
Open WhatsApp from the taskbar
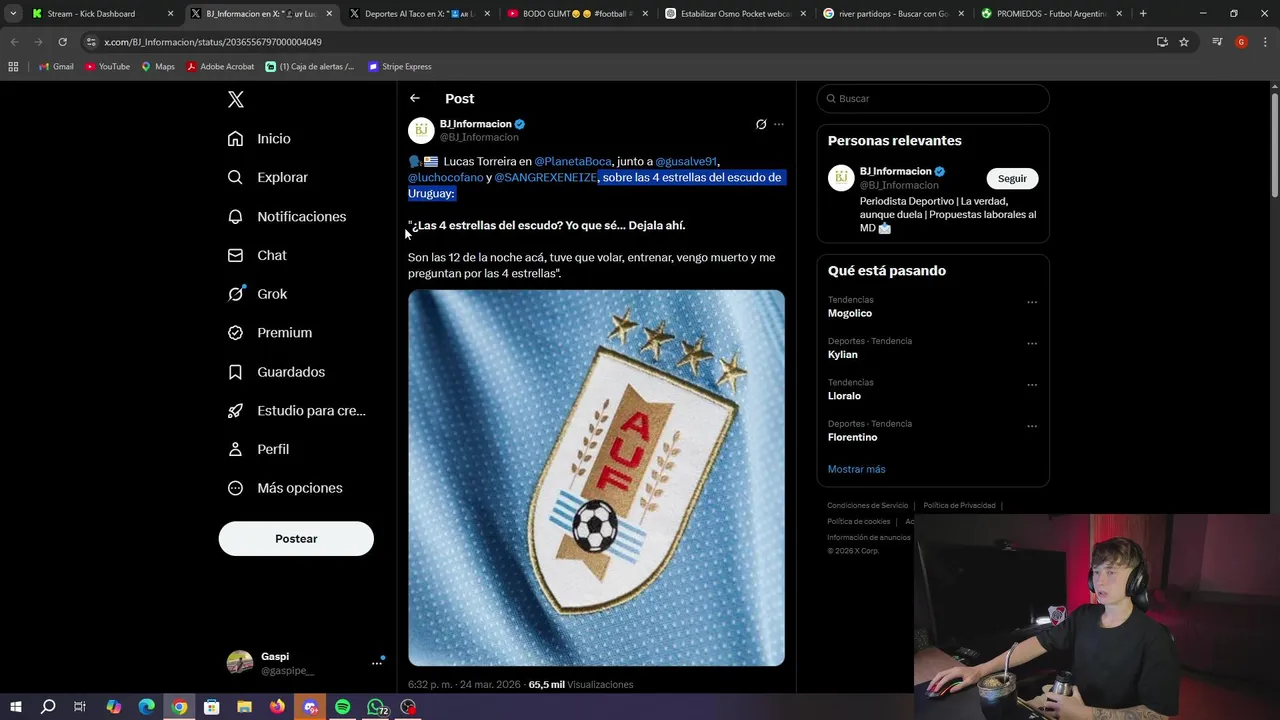tap(376, 707)
